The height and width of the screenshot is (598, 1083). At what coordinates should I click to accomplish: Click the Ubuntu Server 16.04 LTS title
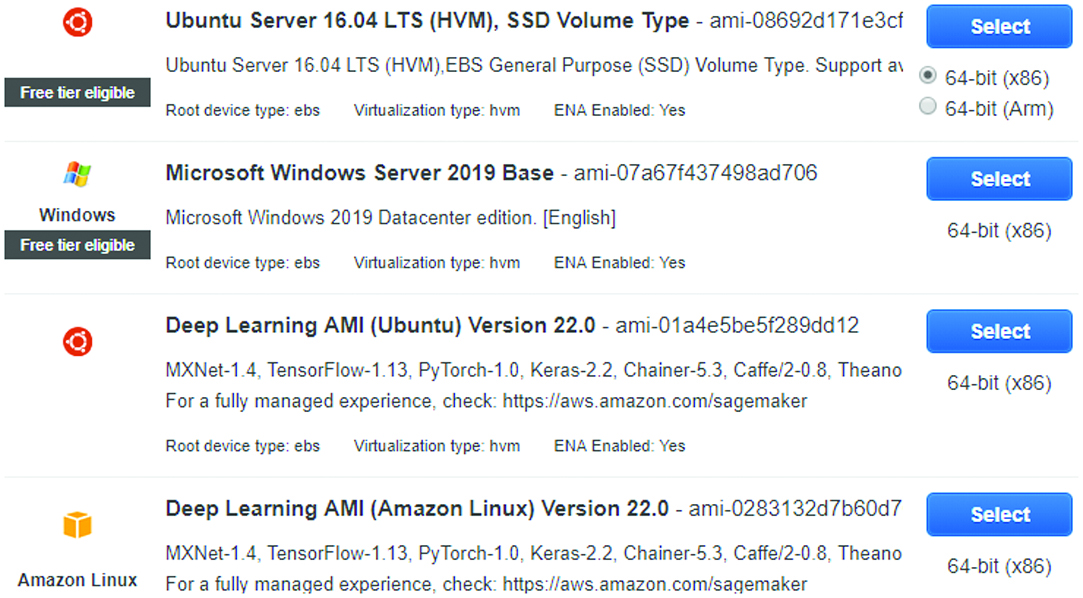click(427, 21)
